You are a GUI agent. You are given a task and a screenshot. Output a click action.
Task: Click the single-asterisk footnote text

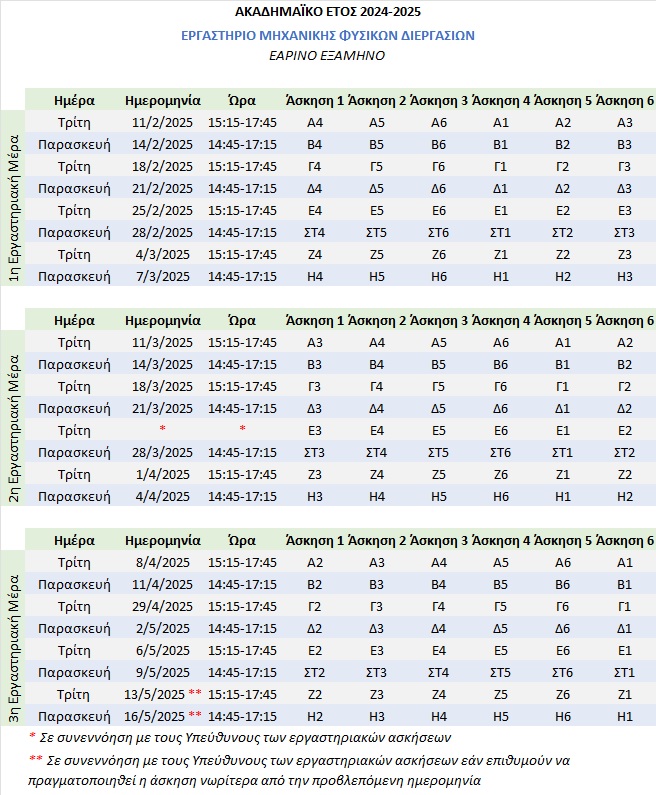240,737
